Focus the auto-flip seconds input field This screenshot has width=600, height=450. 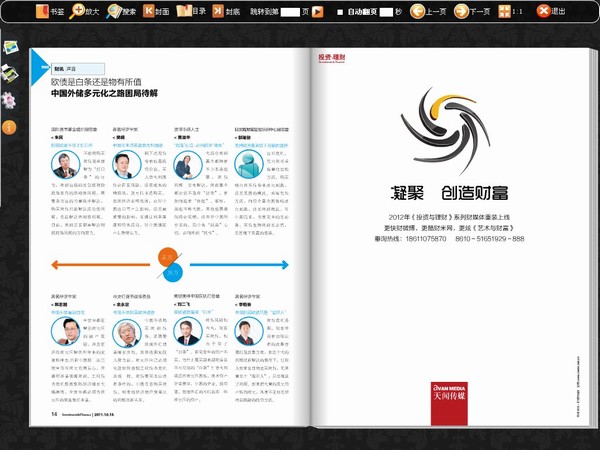point(386,12)
